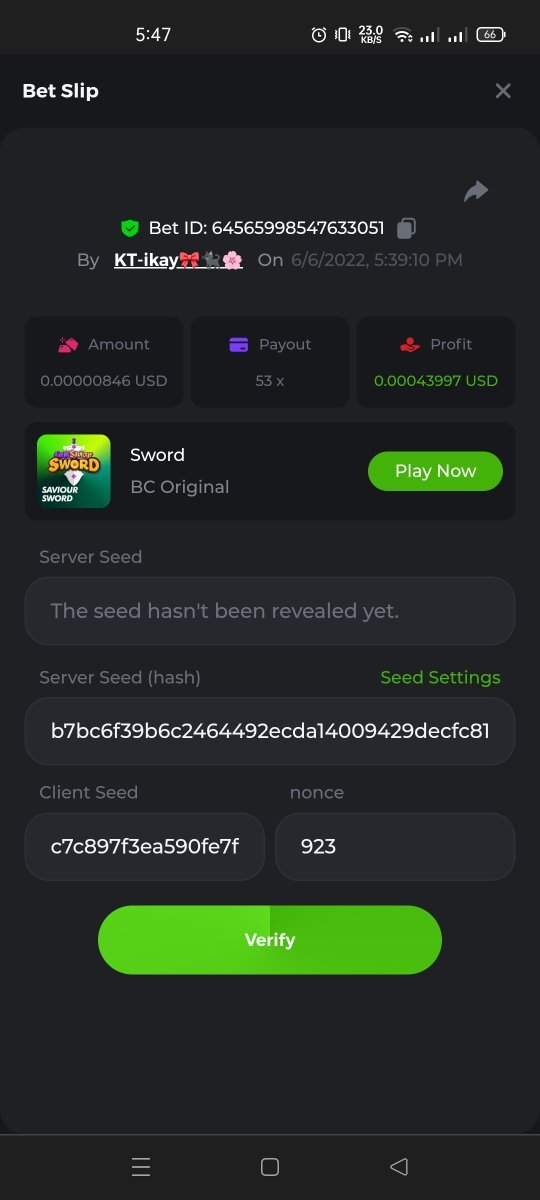This screenshot has width=540, height=1200.
Task: Tap the Android back triangle icon
Action: click(399, 1166)
